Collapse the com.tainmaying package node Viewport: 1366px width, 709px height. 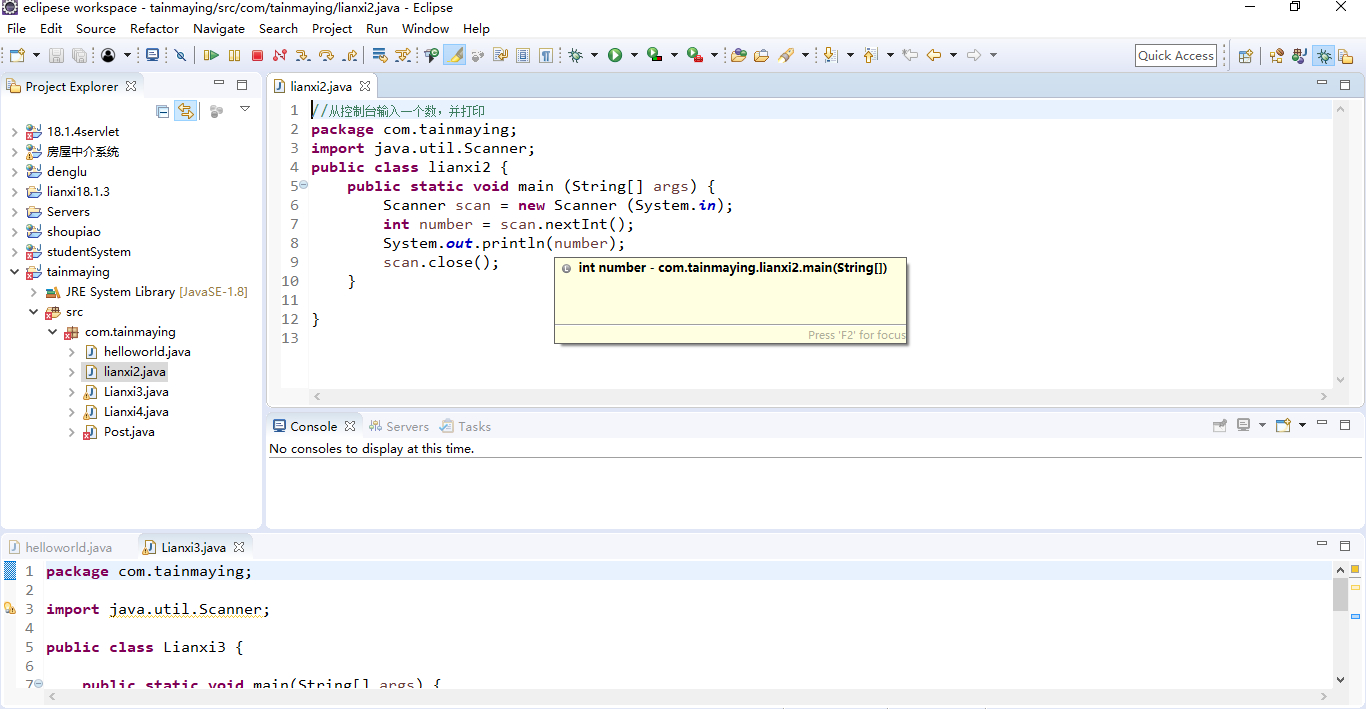click(x=53, y=332)
